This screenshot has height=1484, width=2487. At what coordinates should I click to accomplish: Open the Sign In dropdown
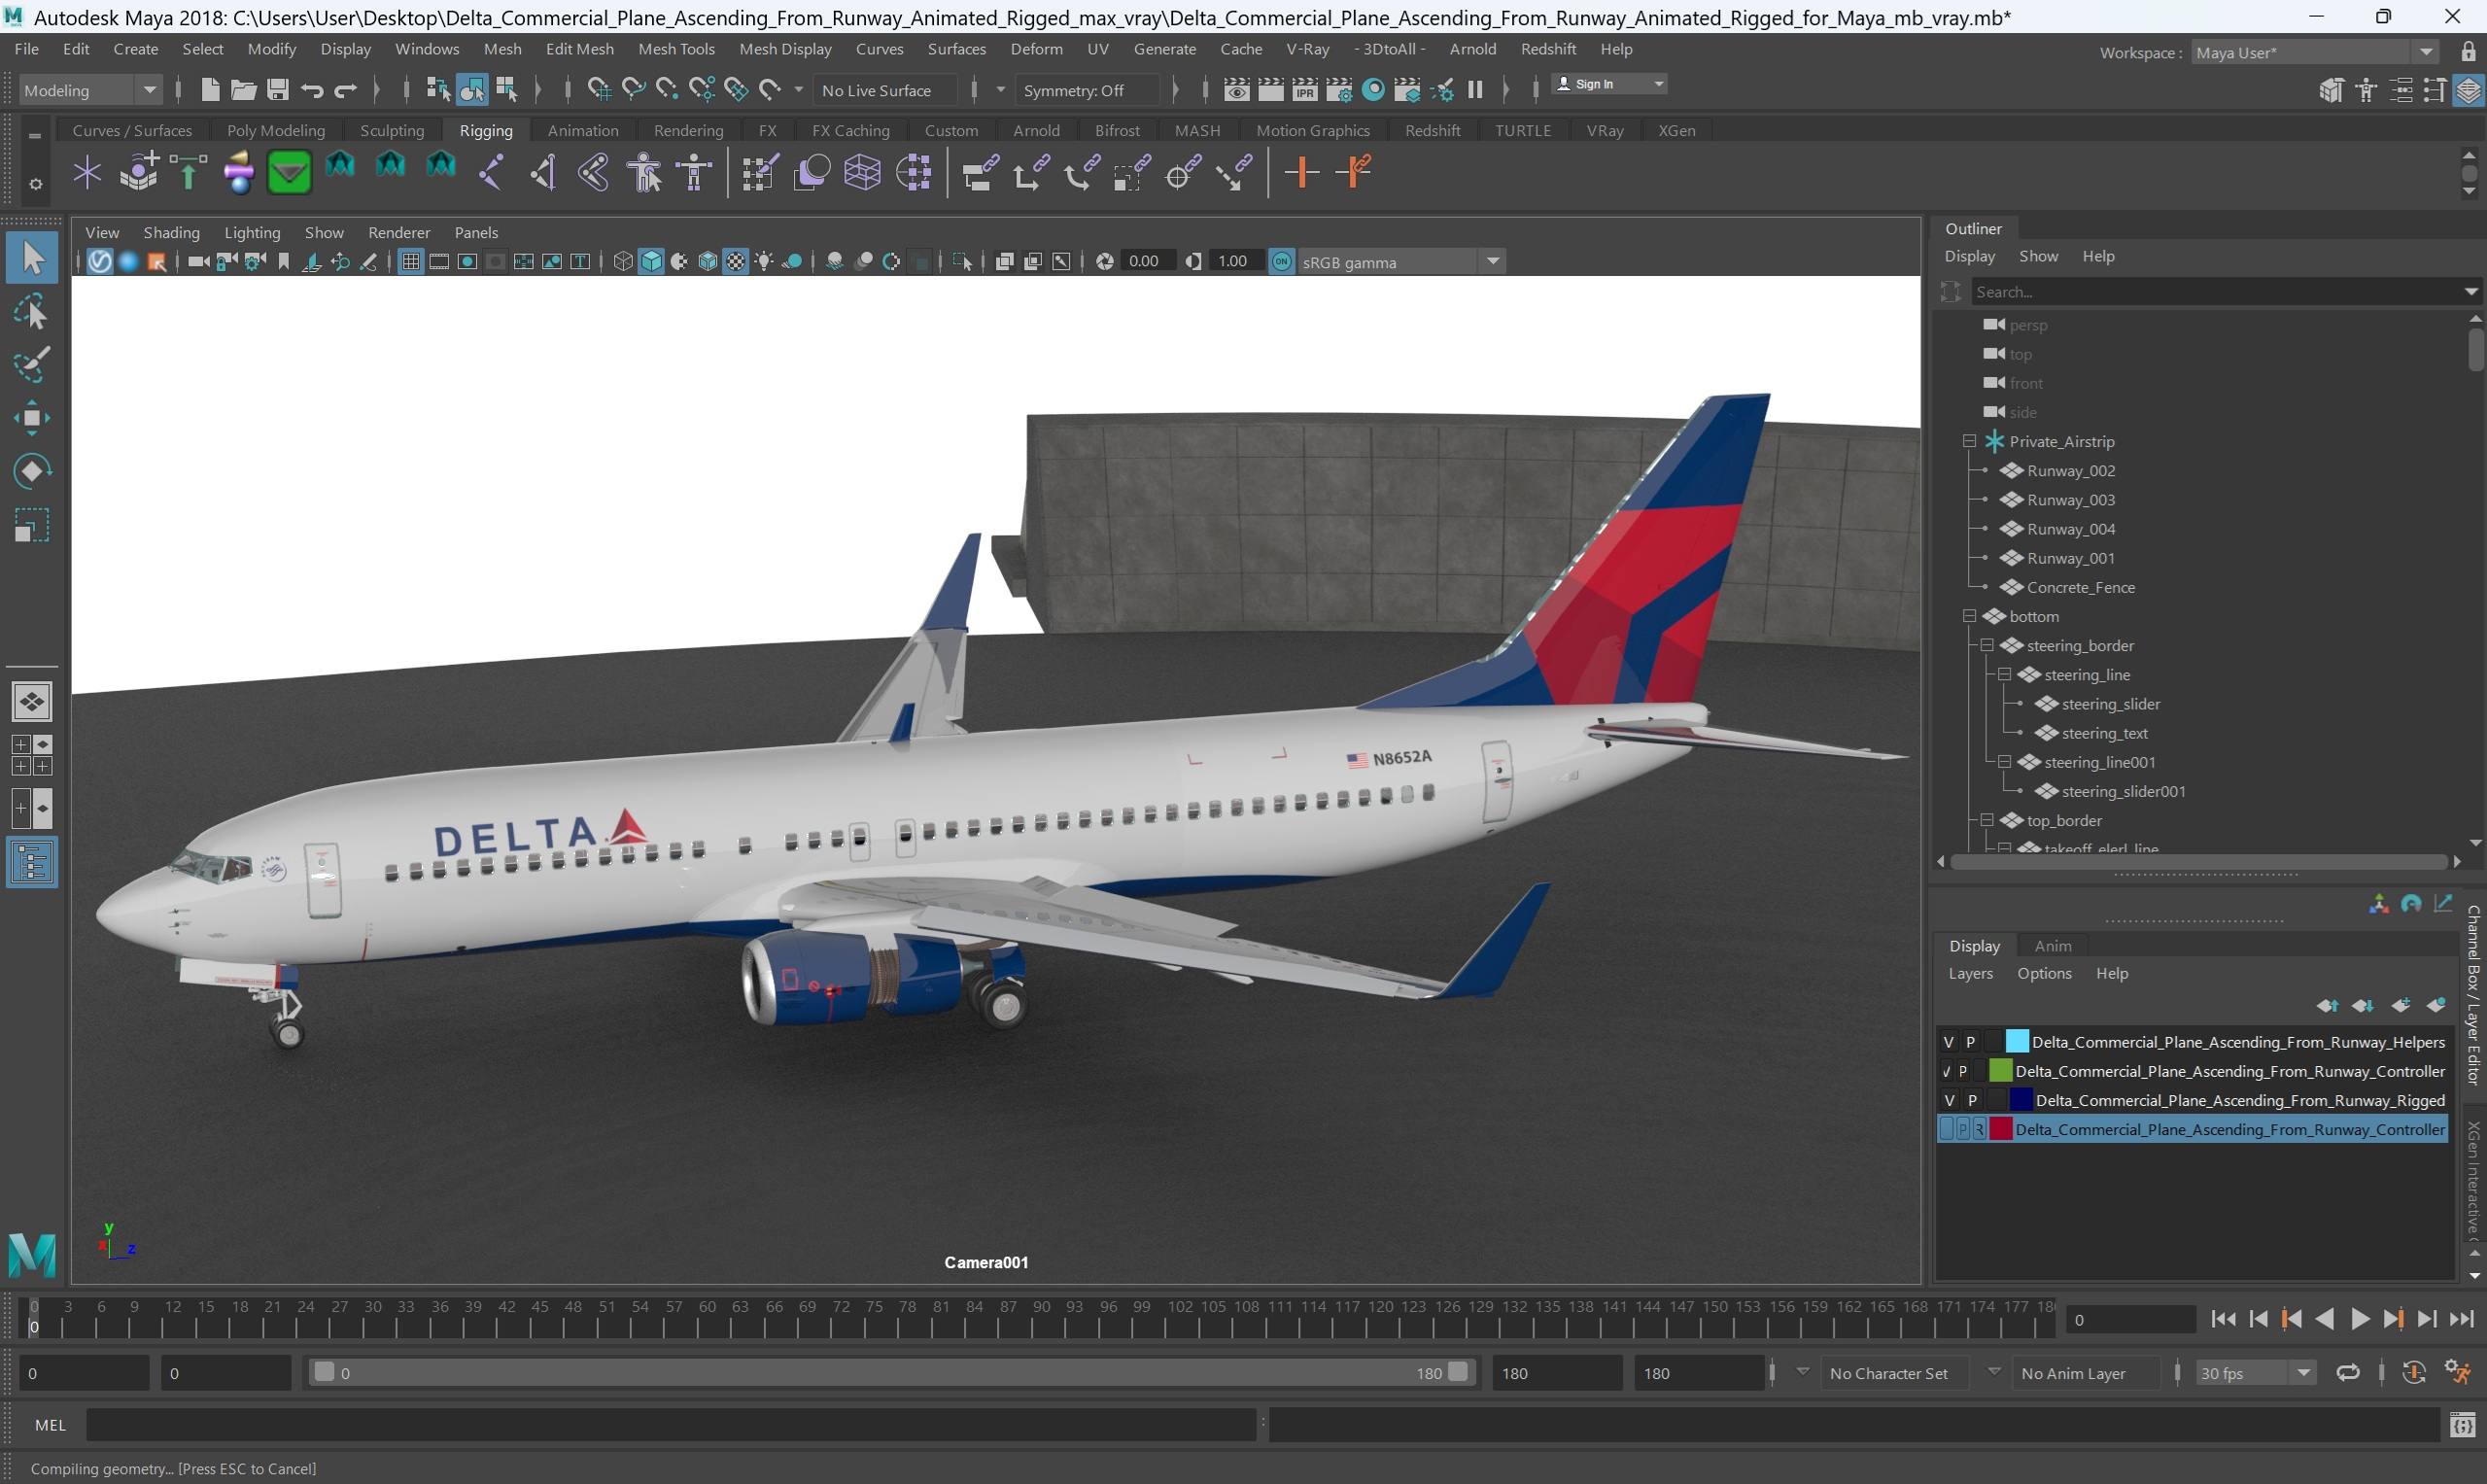1609,84
